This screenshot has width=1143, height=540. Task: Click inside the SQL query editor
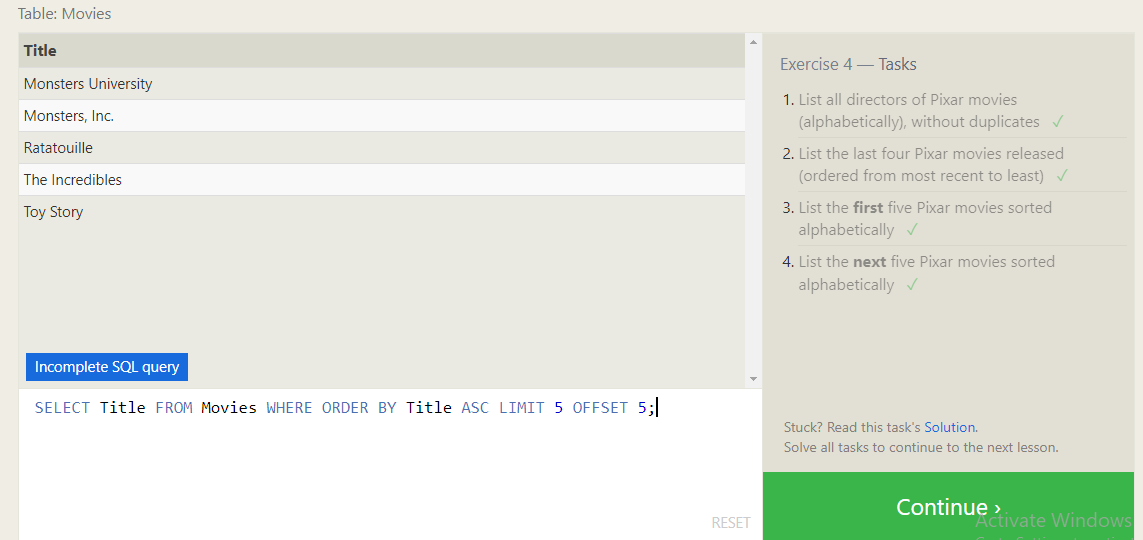click(390, 464)
